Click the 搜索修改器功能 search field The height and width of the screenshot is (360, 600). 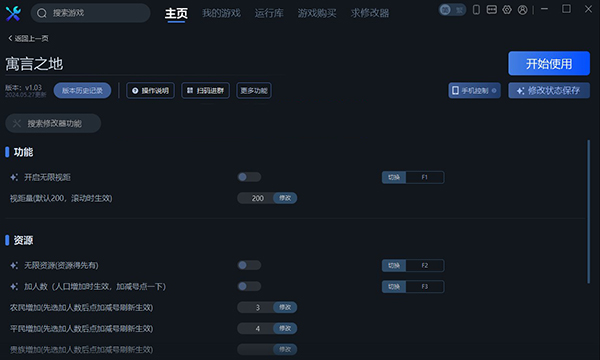click(x=53, y=123)
